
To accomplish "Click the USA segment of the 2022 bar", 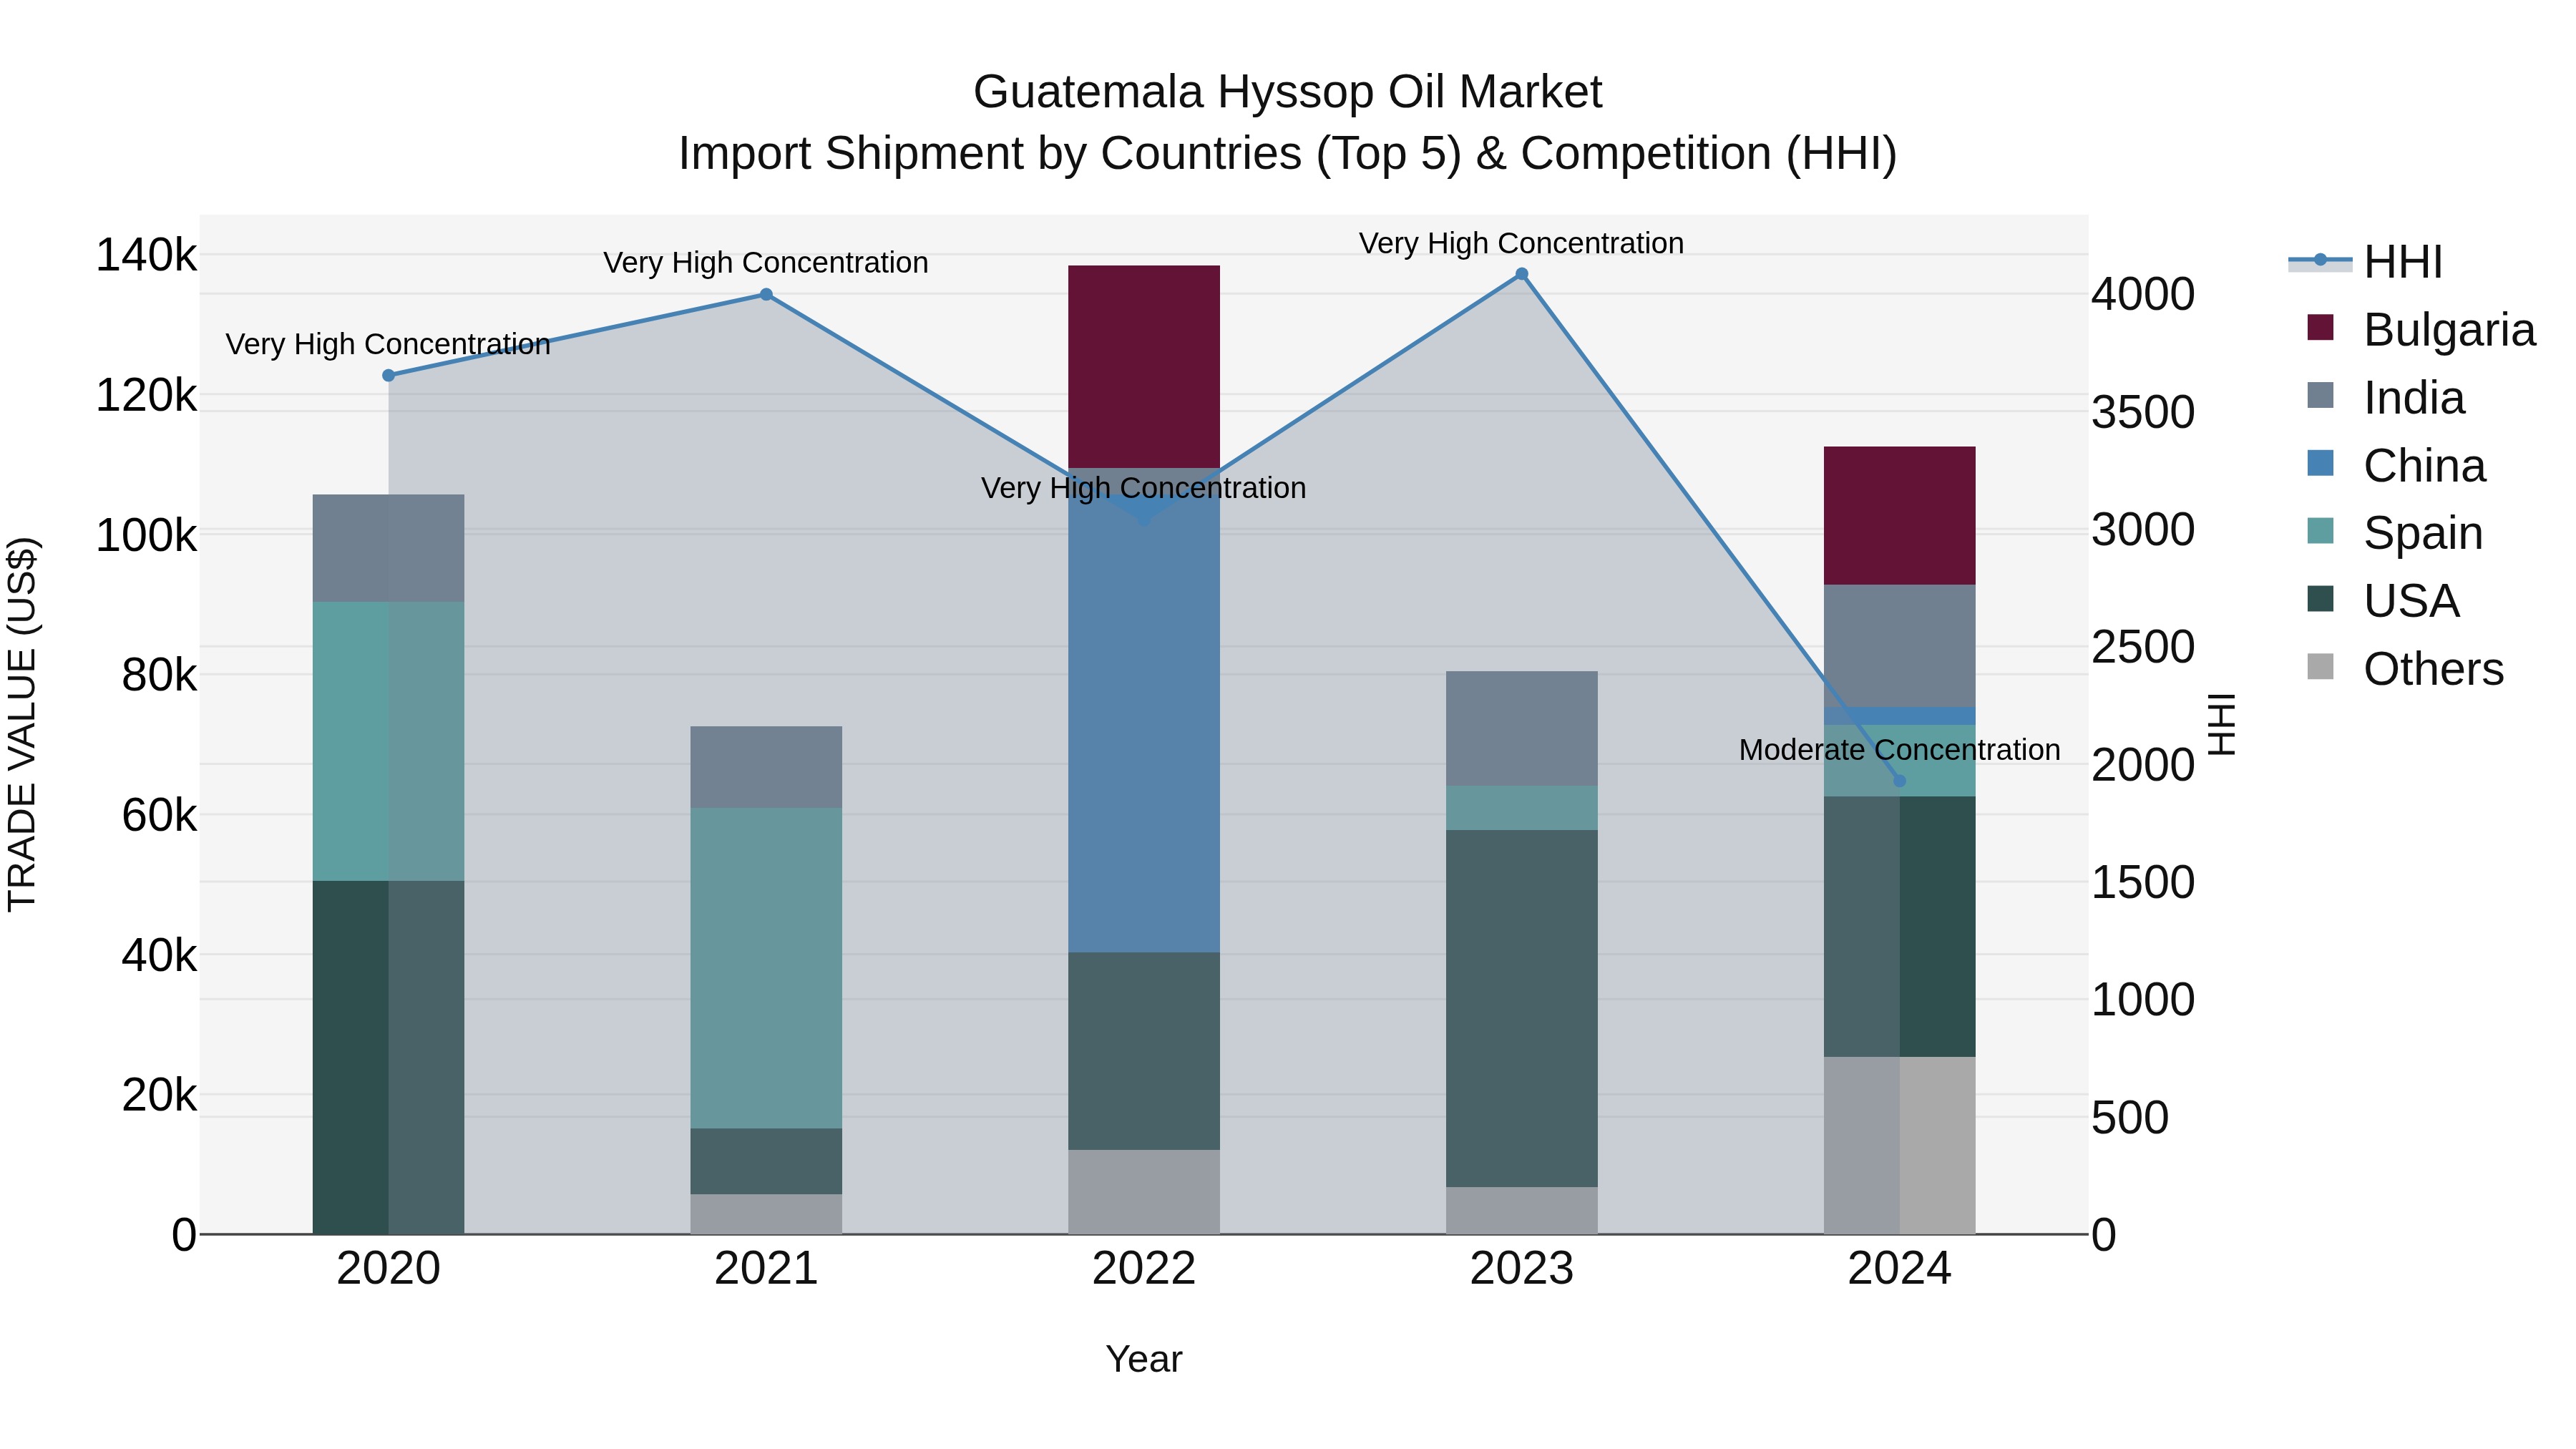I will click(1144, 1051).
